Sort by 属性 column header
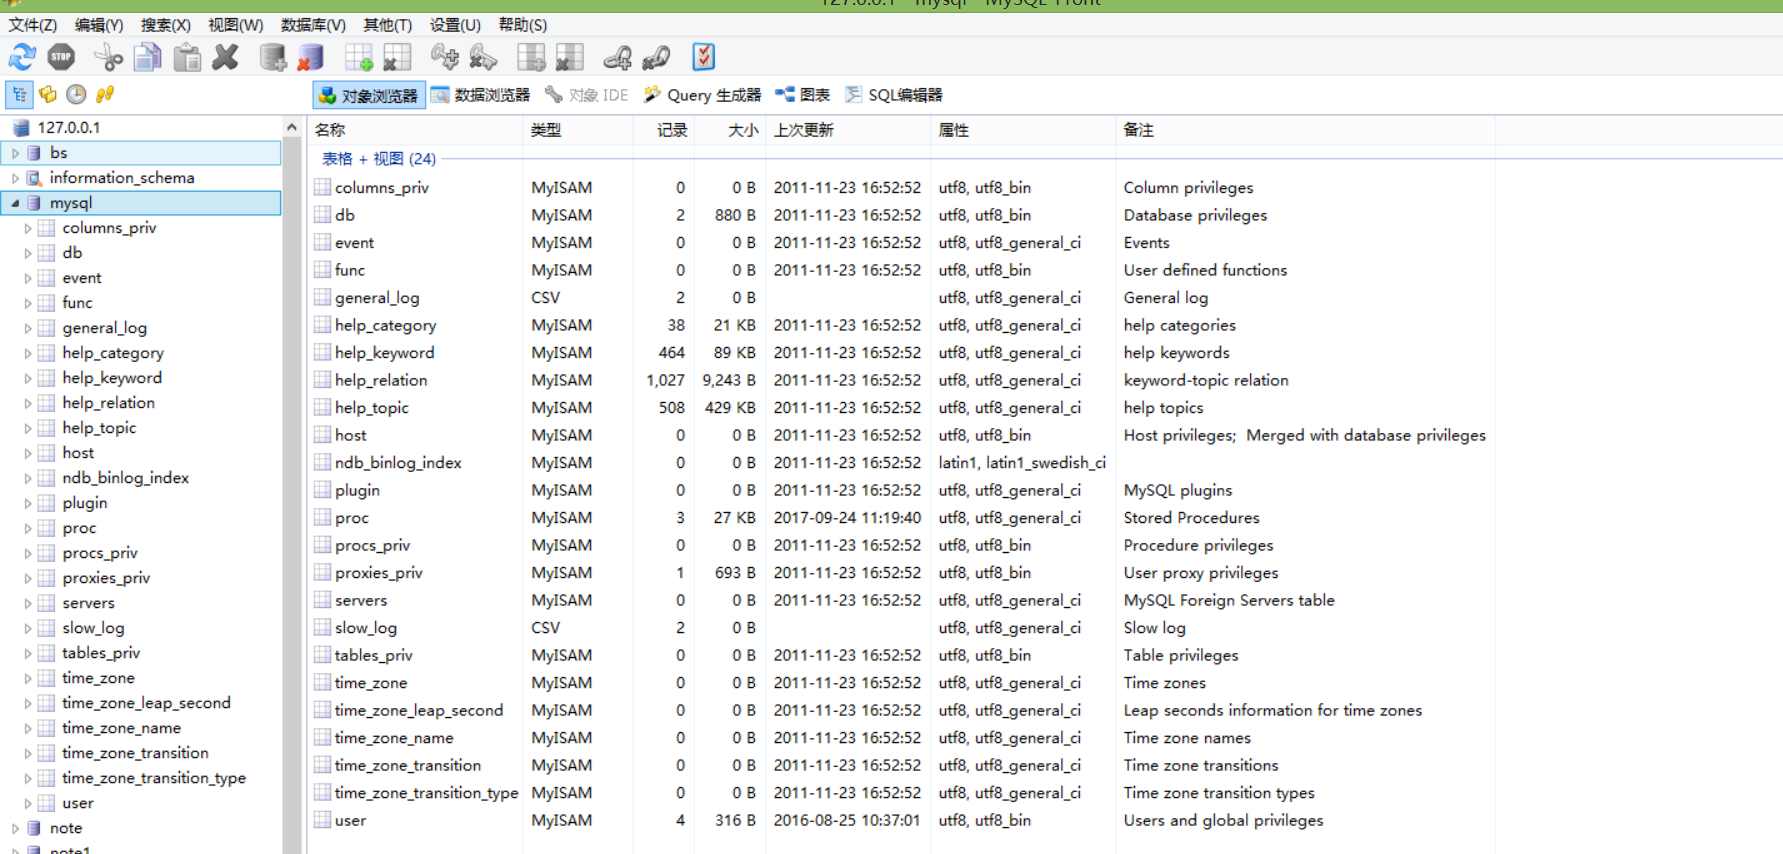The width and height of the screenshot is (1783, 854). click(1023, 130)
